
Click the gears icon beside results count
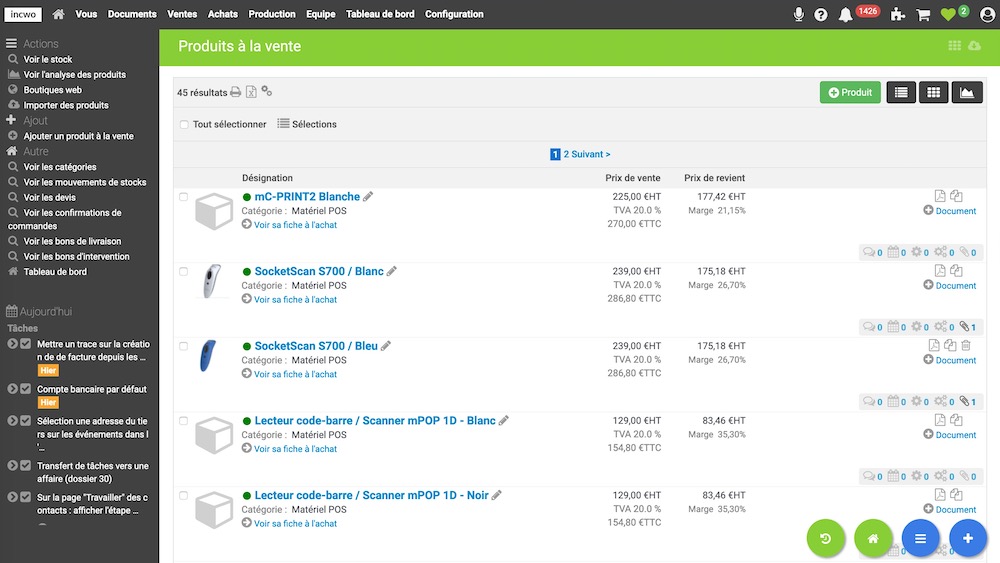click(x=267, y=92)
